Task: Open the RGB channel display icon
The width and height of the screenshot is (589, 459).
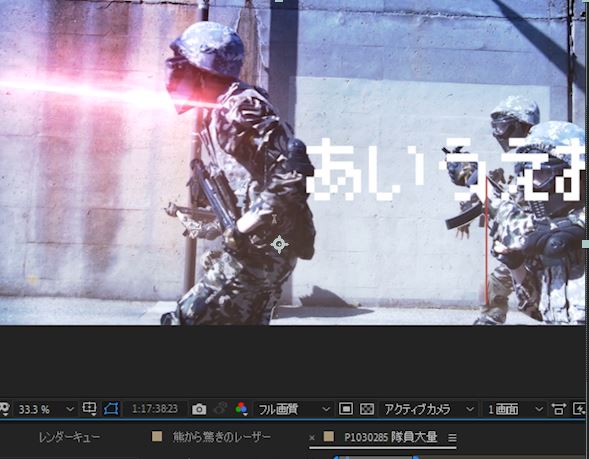Action: pyautogui.click(x=242, y=409)
